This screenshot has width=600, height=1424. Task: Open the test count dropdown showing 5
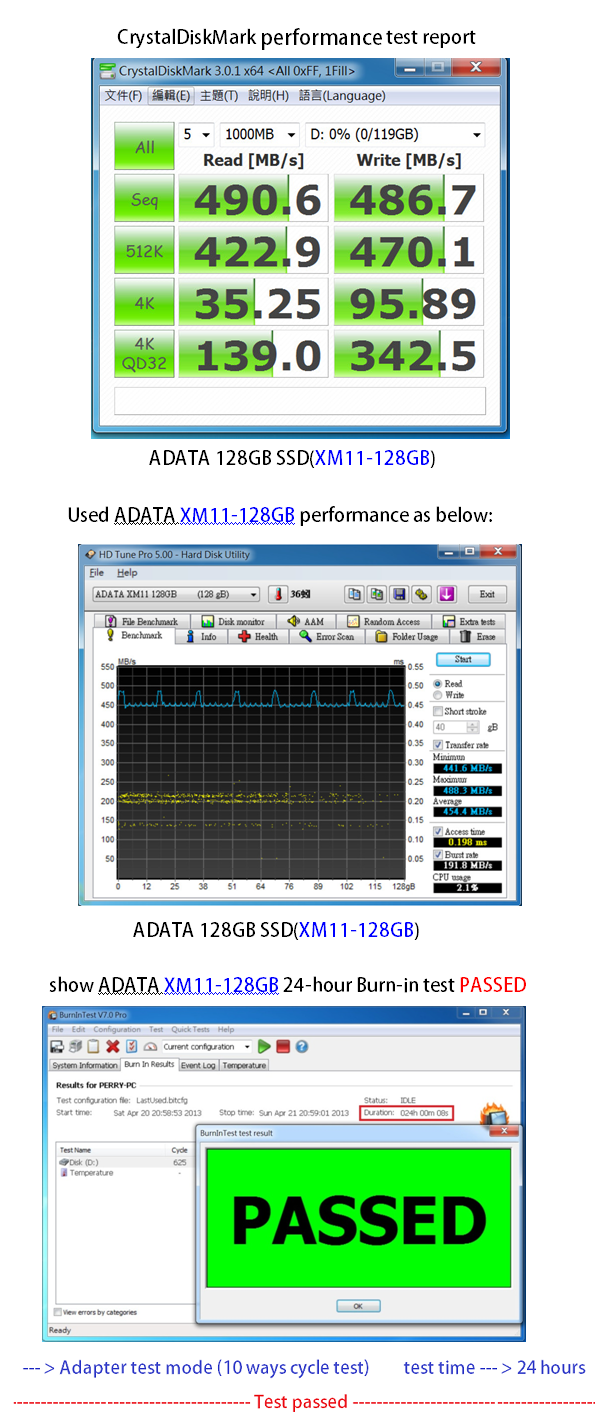click(197, 134)
